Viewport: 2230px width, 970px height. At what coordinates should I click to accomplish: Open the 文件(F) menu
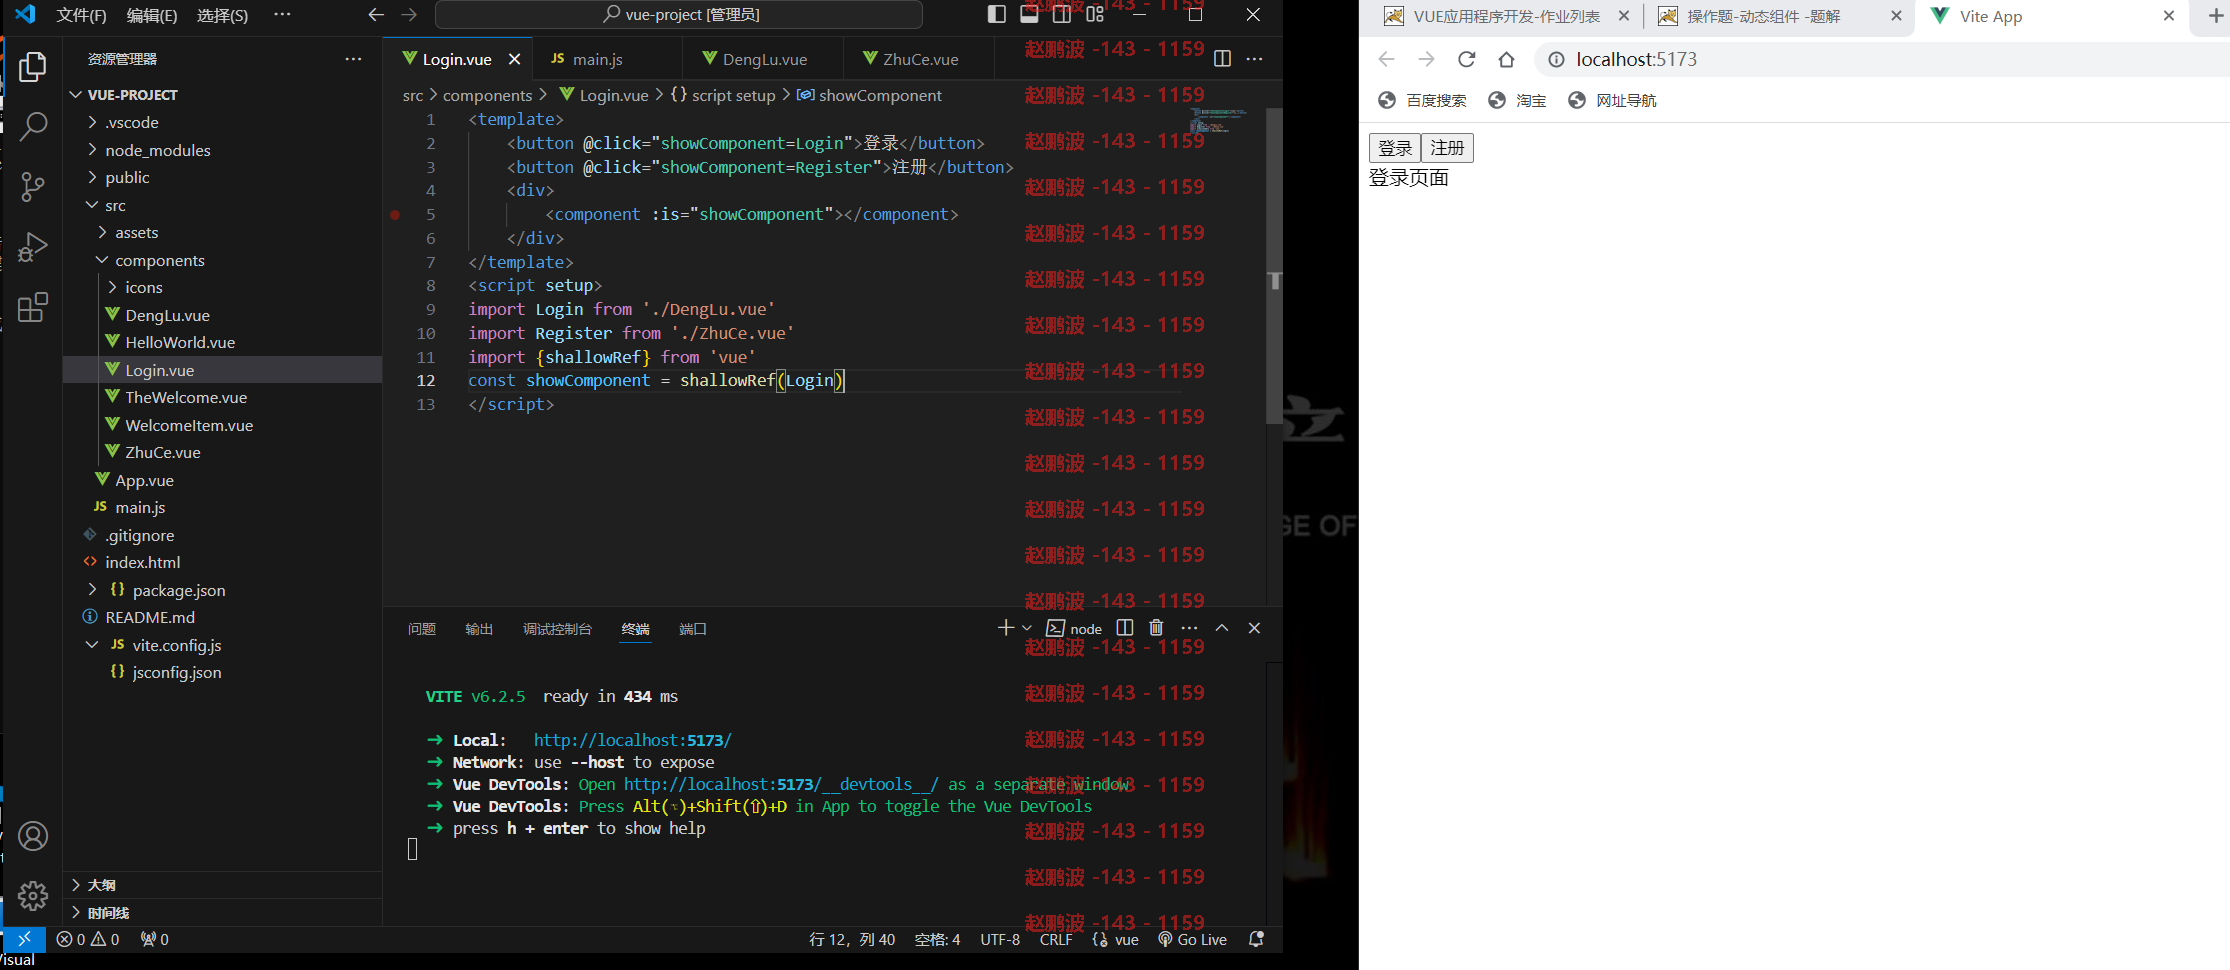tap(81, 15)
